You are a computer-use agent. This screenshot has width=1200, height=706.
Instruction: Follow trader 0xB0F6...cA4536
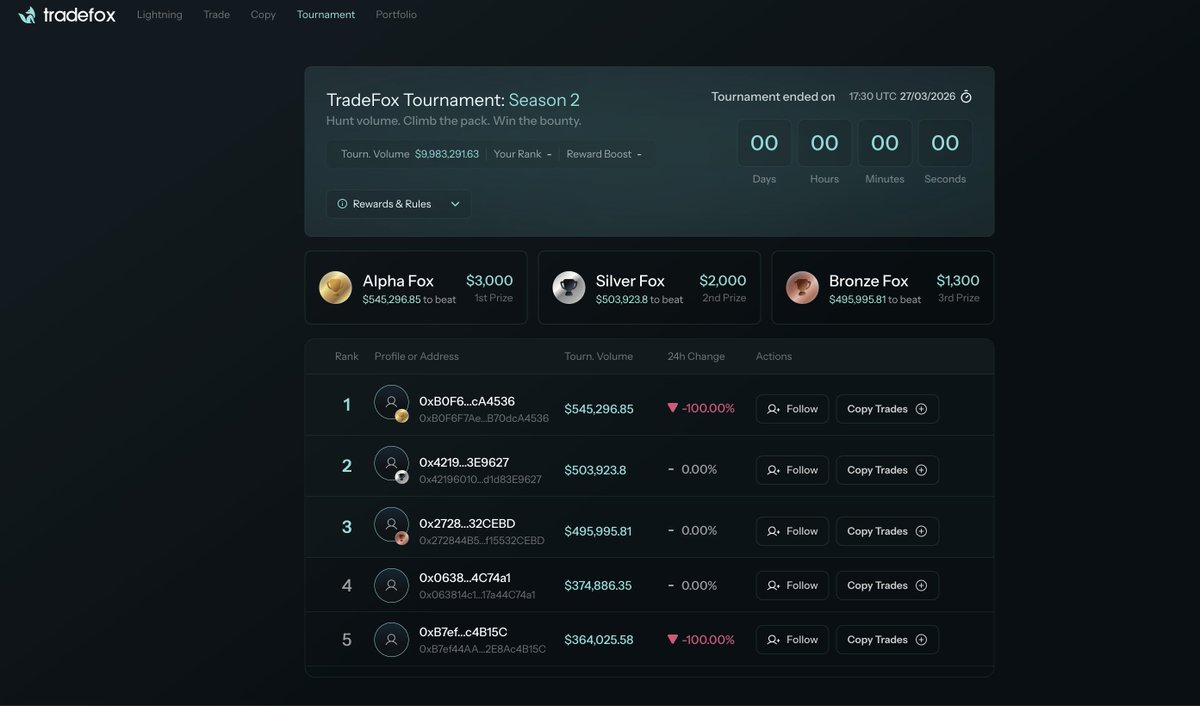pyautogui.click(x=792, y=409)
